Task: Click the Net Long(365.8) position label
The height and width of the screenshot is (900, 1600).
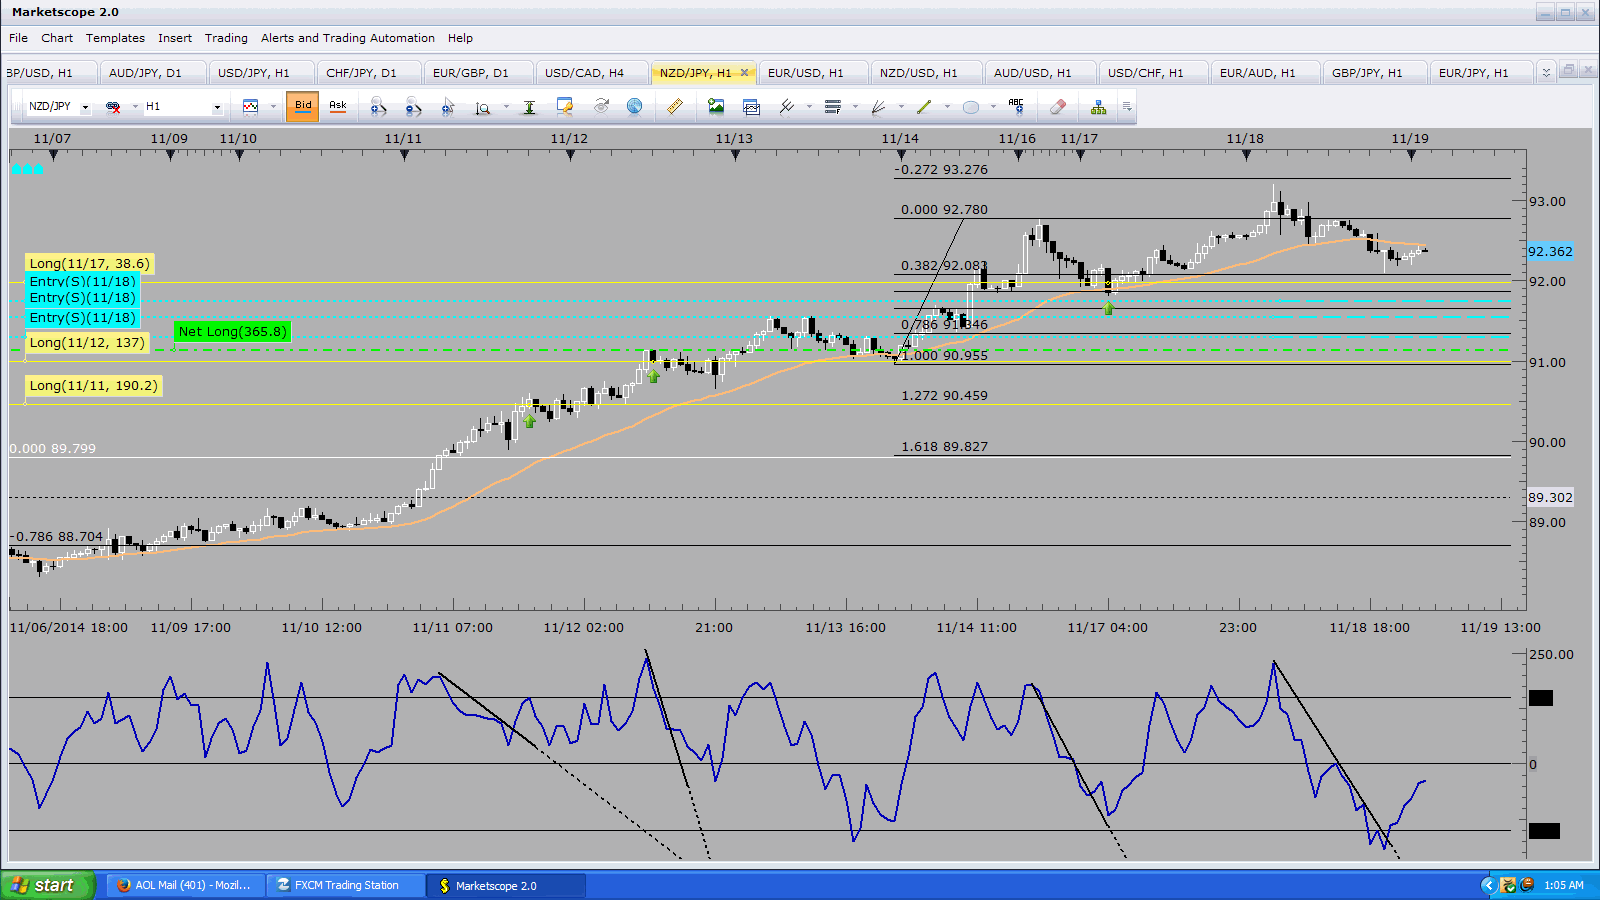Action: [x=232, y=332]
